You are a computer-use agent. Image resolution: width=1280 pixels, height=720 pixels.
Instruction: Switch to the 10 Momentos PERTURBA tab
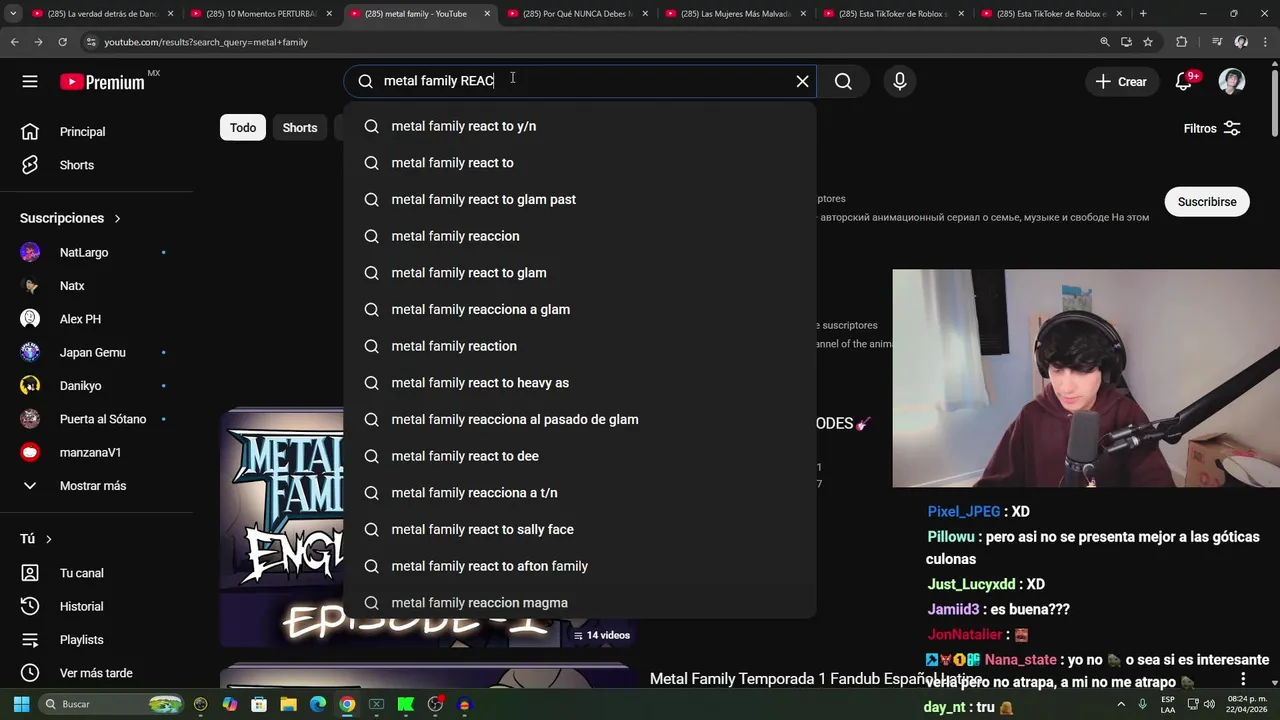262,14
